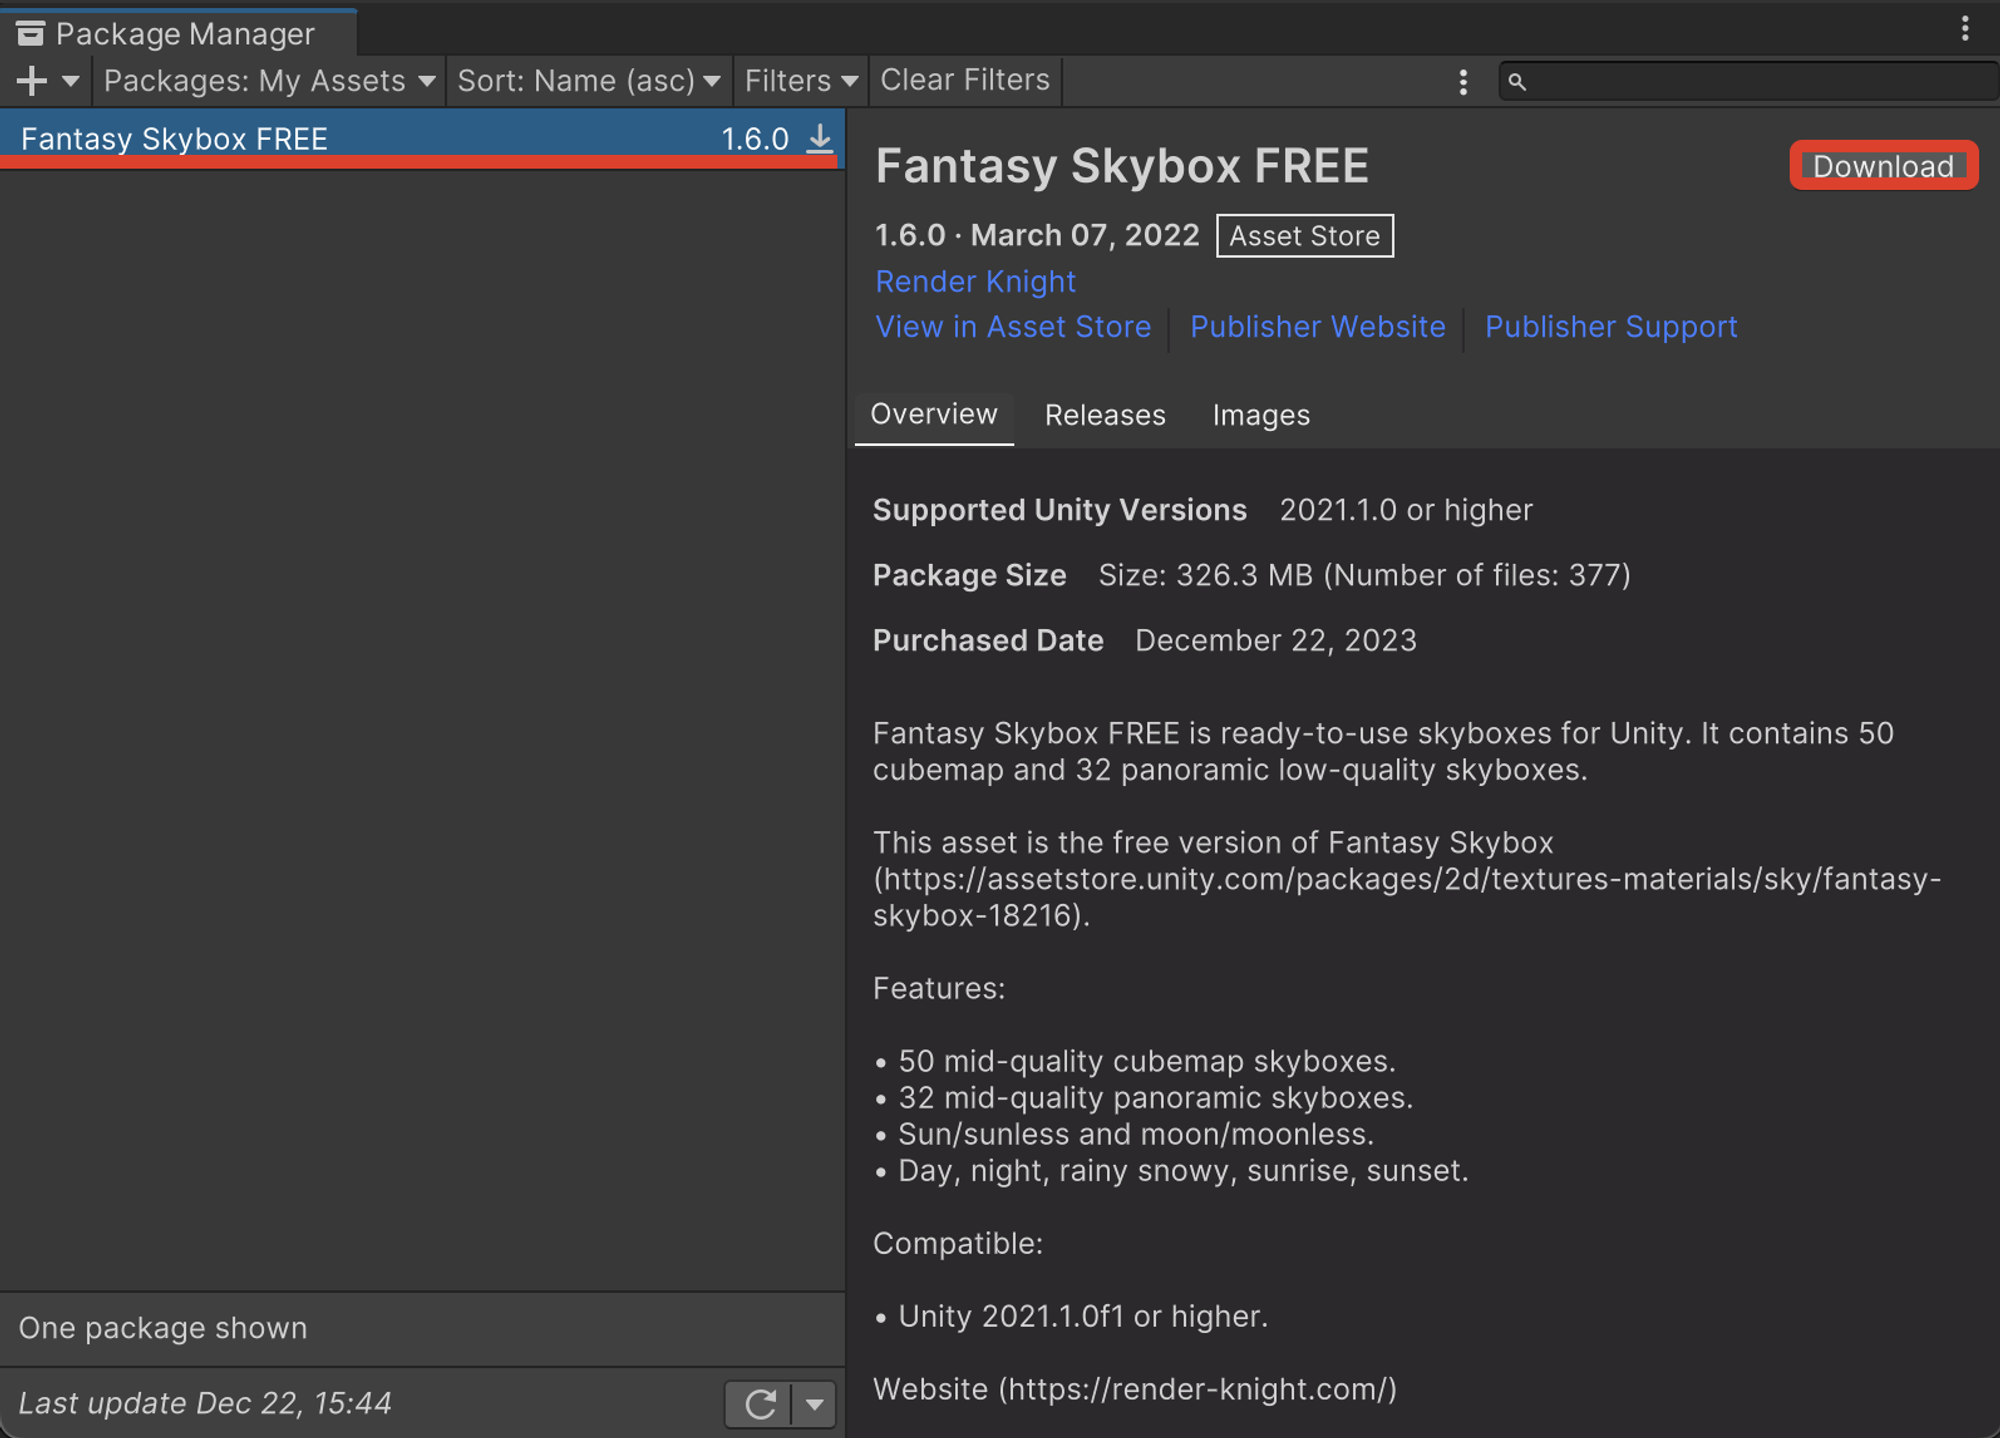The width and height of the screenshot is (2000, 1438).
Task: Open the window's kebab menu at top right
Action: [x=1965, y=28]
